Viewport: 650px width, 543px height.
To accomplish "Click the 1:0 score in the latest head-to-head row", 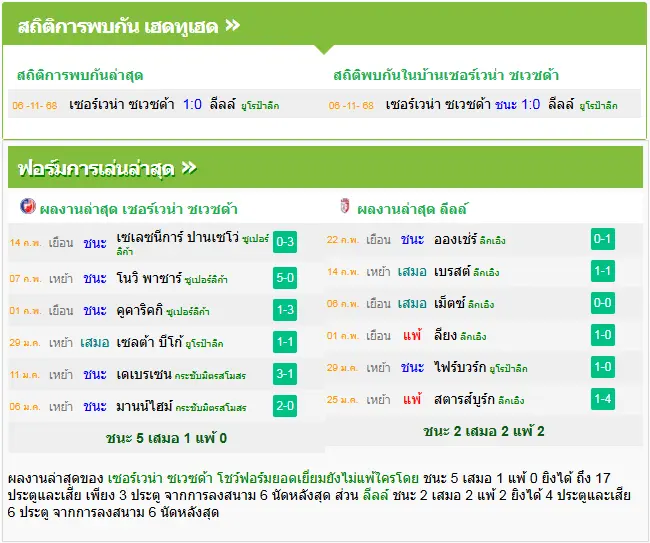I will pyautogui.click(x=192, y=104).
